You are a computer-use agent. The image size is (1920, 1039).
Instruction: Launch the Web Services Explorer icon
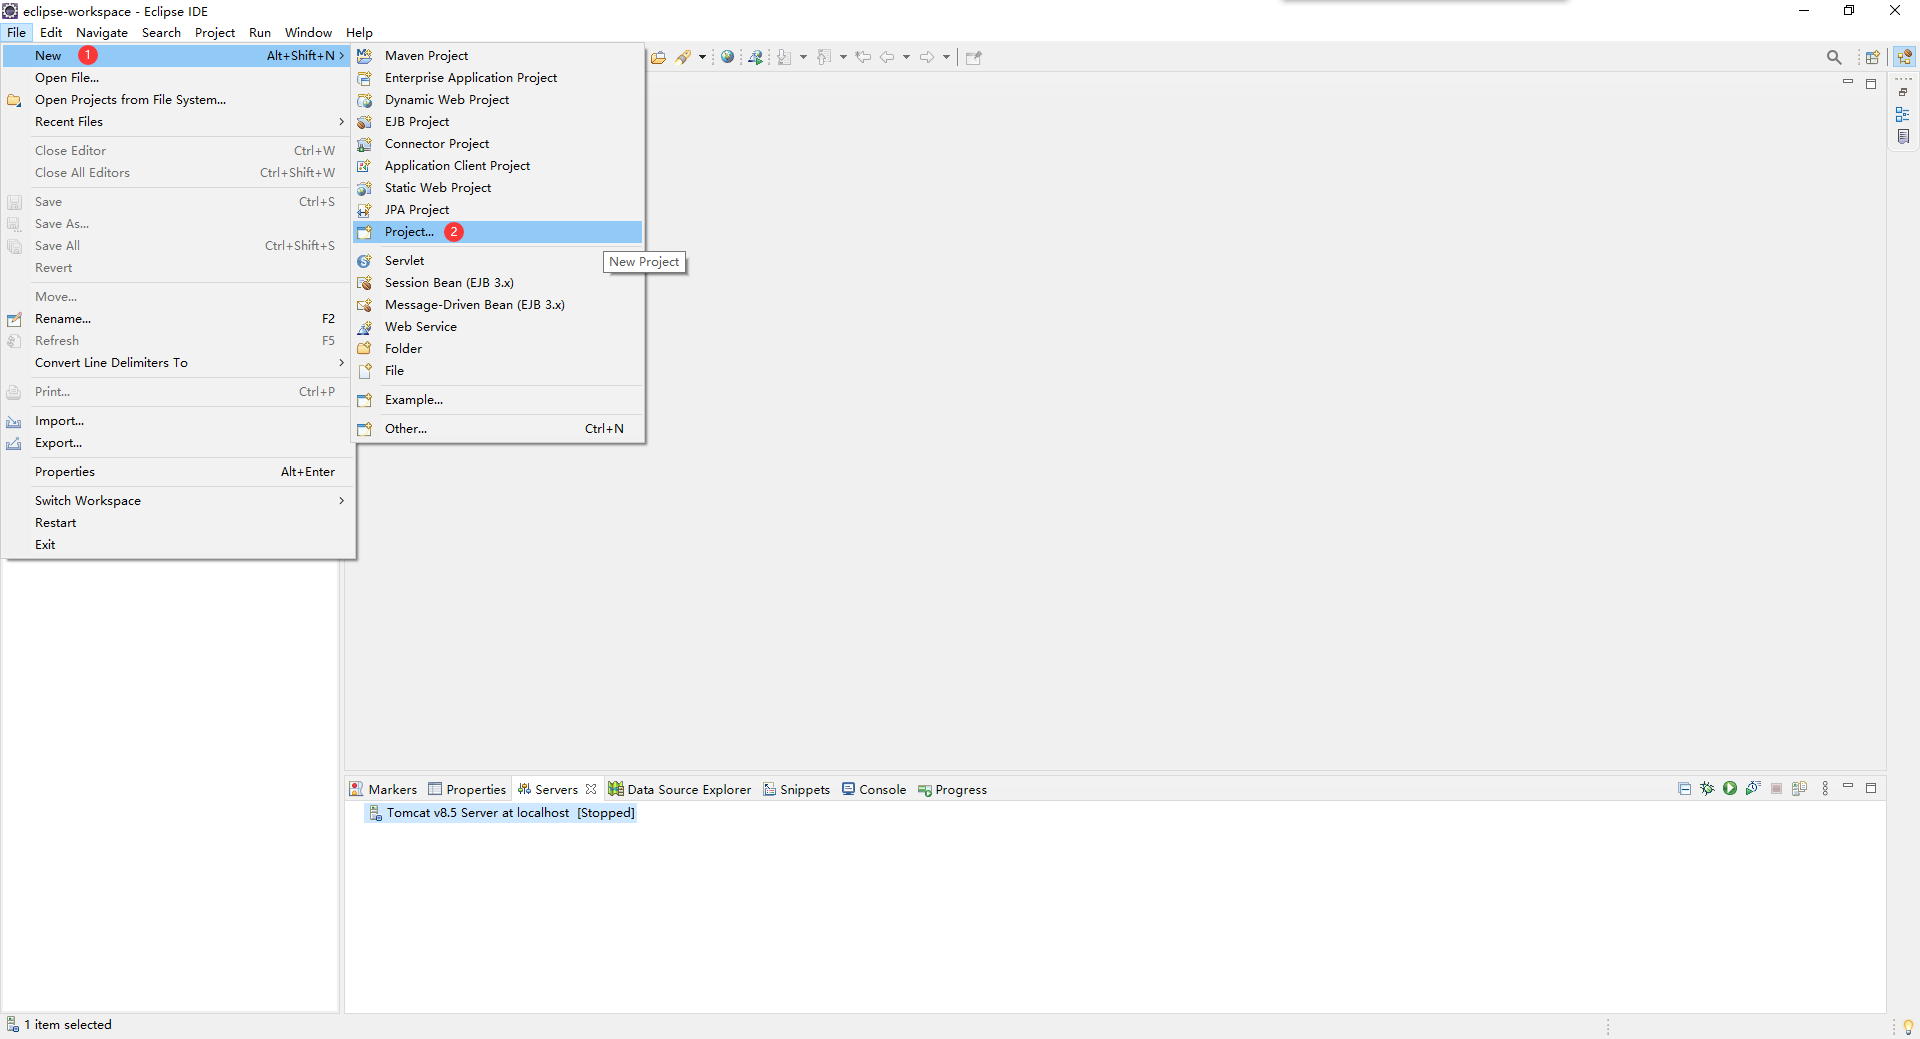[757, 57]
